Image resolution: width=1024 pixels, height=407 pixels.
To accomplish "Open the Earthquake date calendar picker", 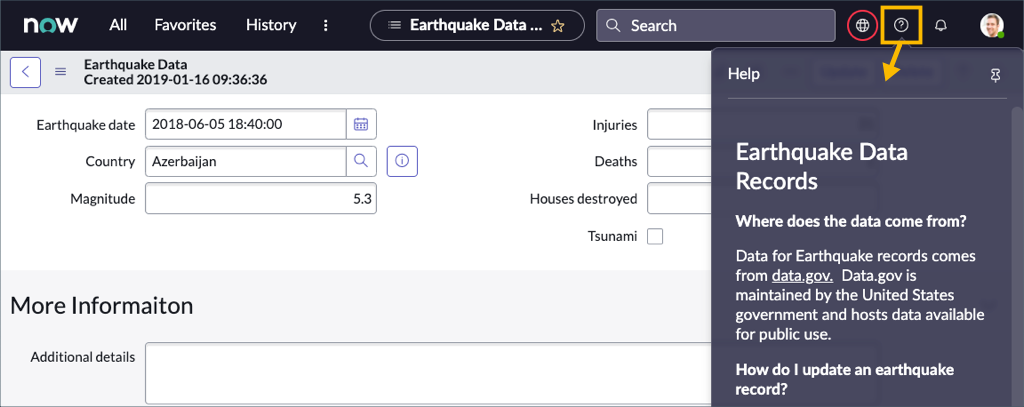I will (361, 124).
